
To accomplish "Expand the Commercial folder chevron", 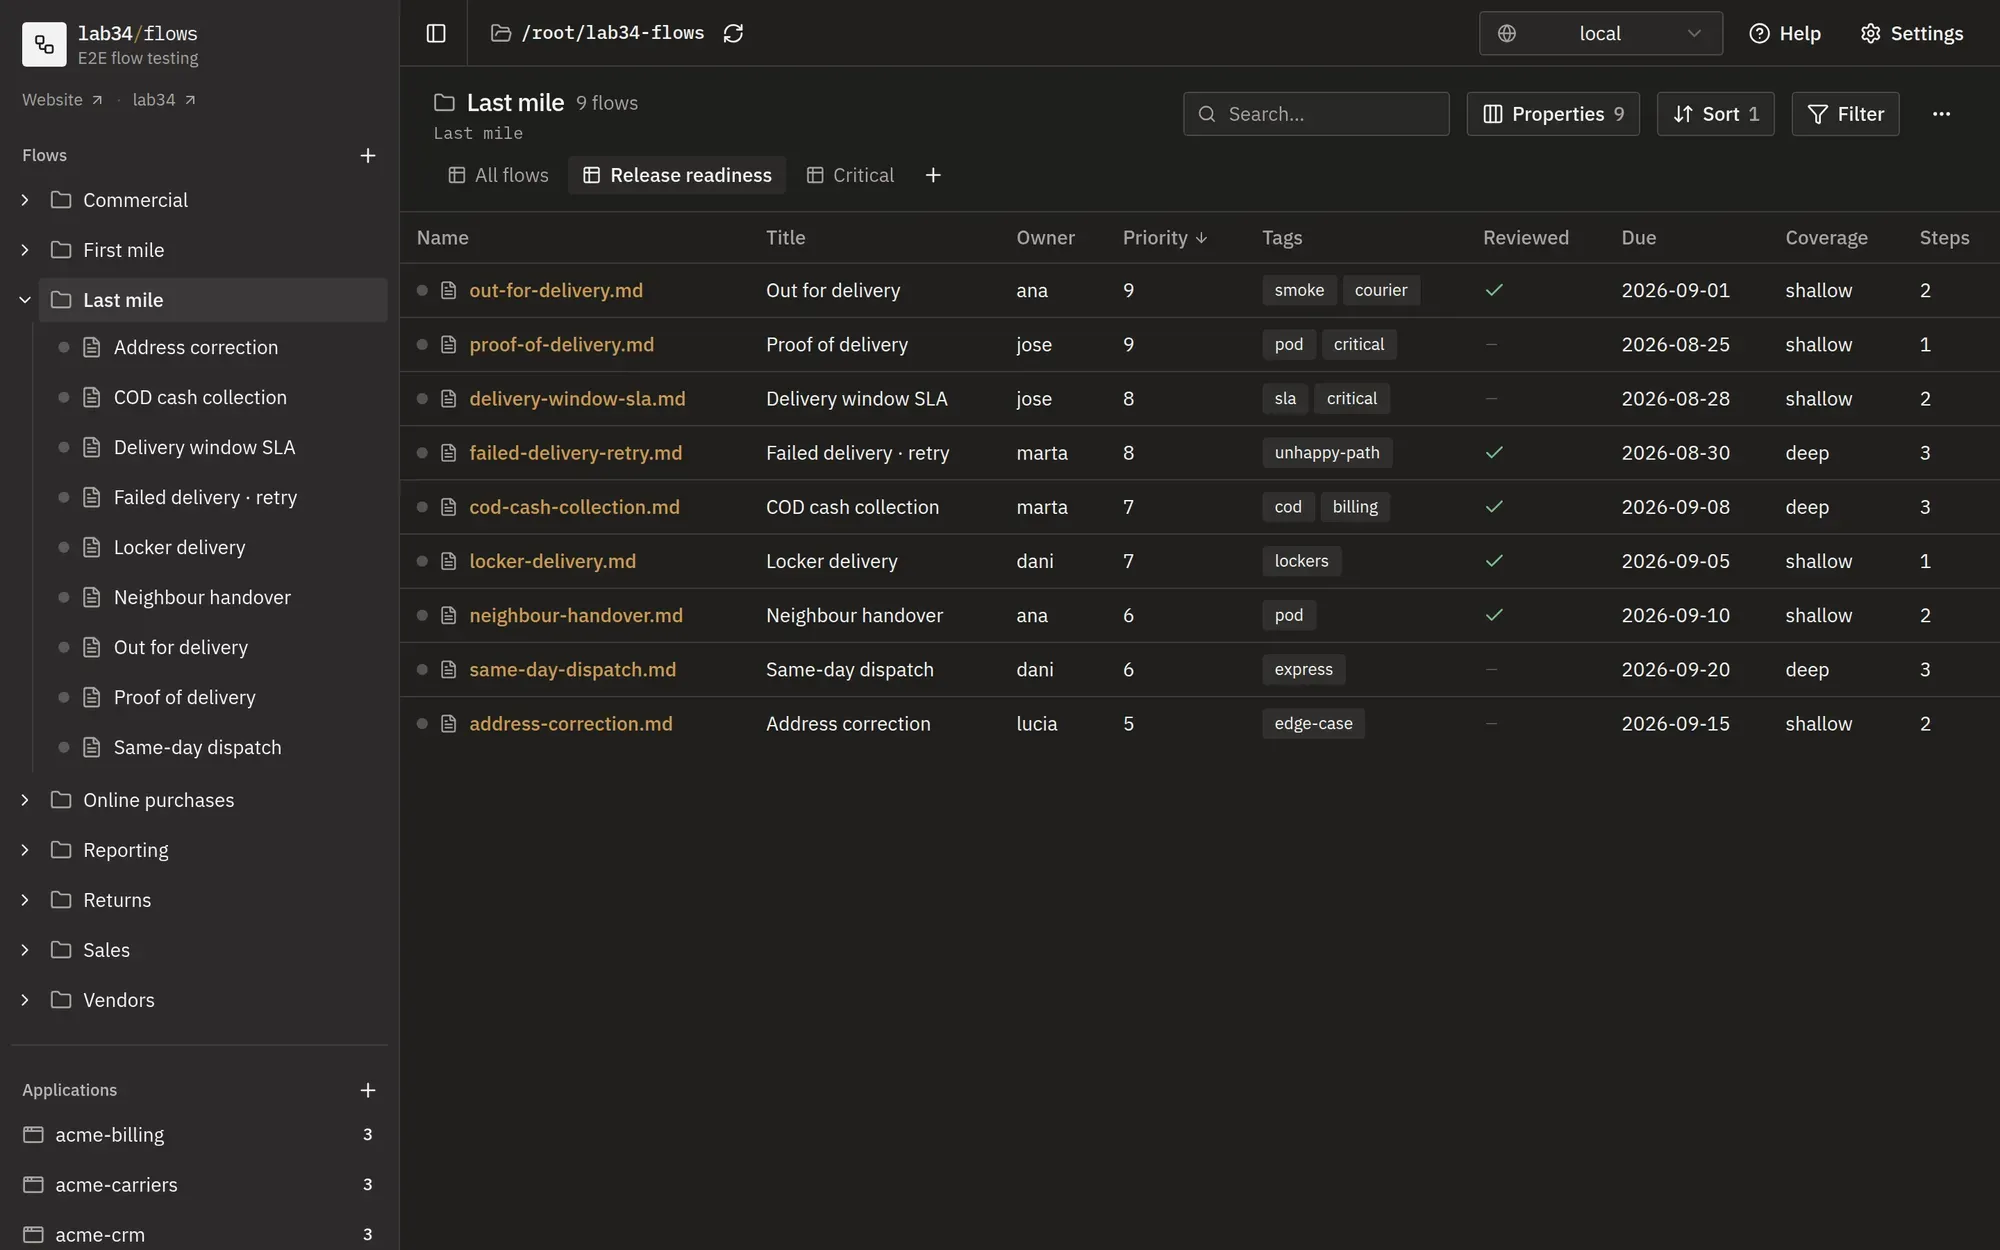I will (25, 200).
